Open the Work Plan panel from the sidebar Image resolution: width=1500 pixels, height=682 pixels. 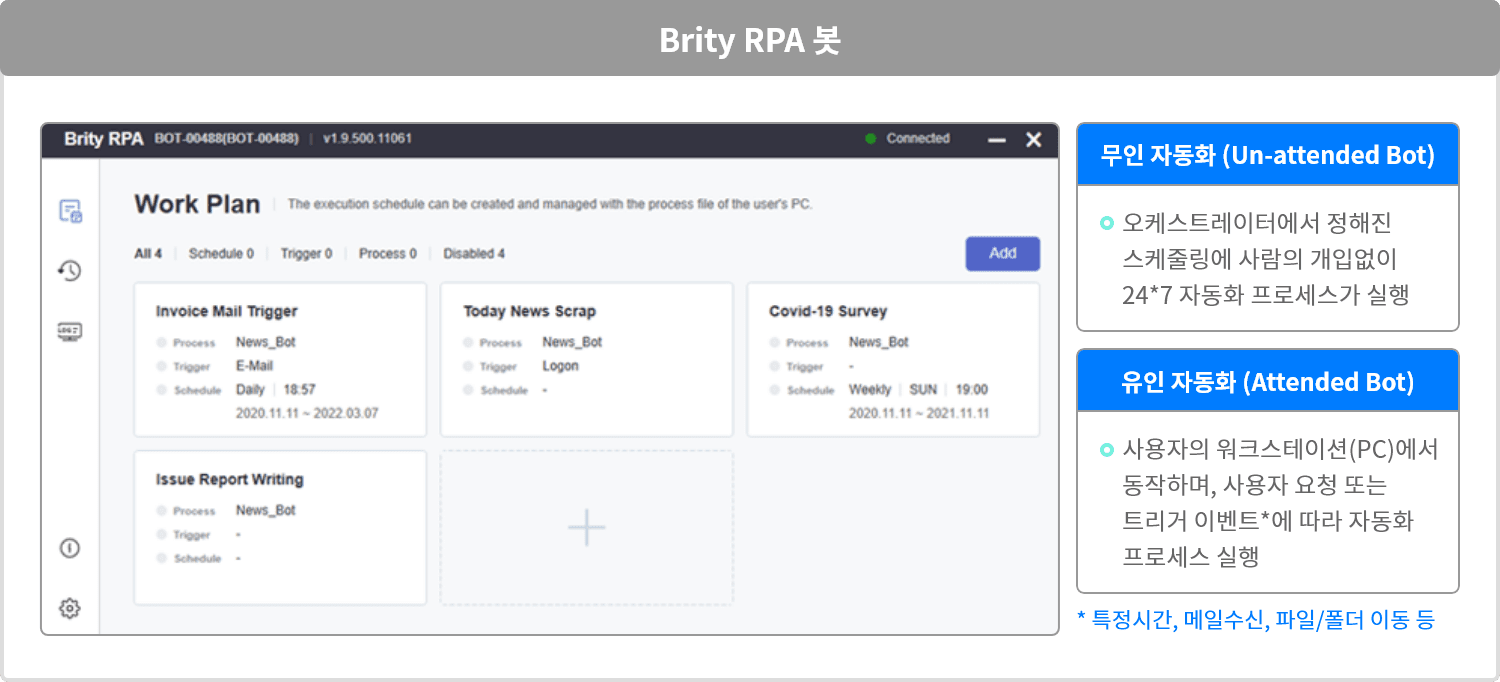tap(69, 212)
